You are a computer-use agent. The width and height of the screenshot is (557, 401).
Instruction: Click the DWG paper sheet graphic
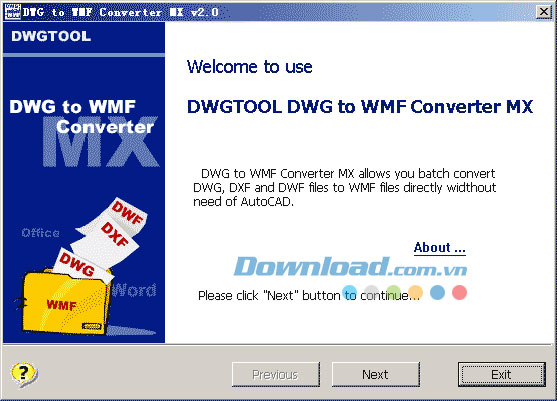[x=80, y=264]
